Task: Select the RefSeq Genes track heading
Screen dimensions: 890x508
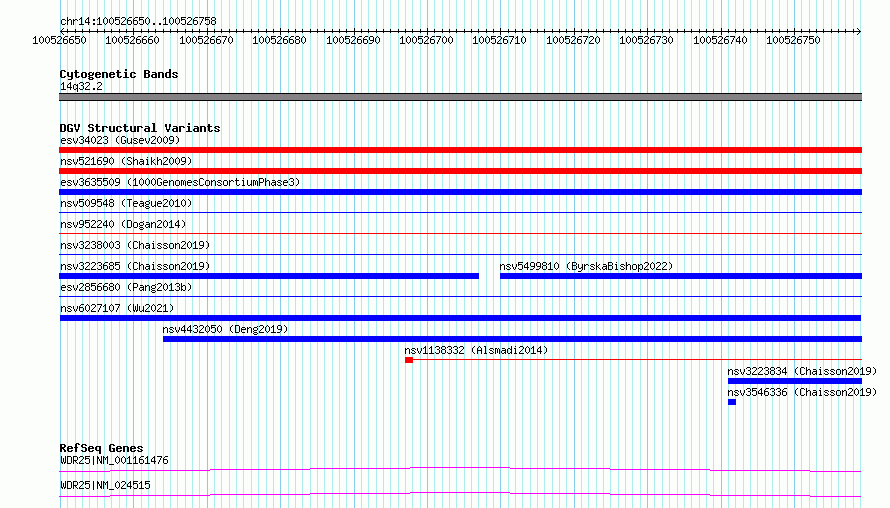Action: coord(102,448)
